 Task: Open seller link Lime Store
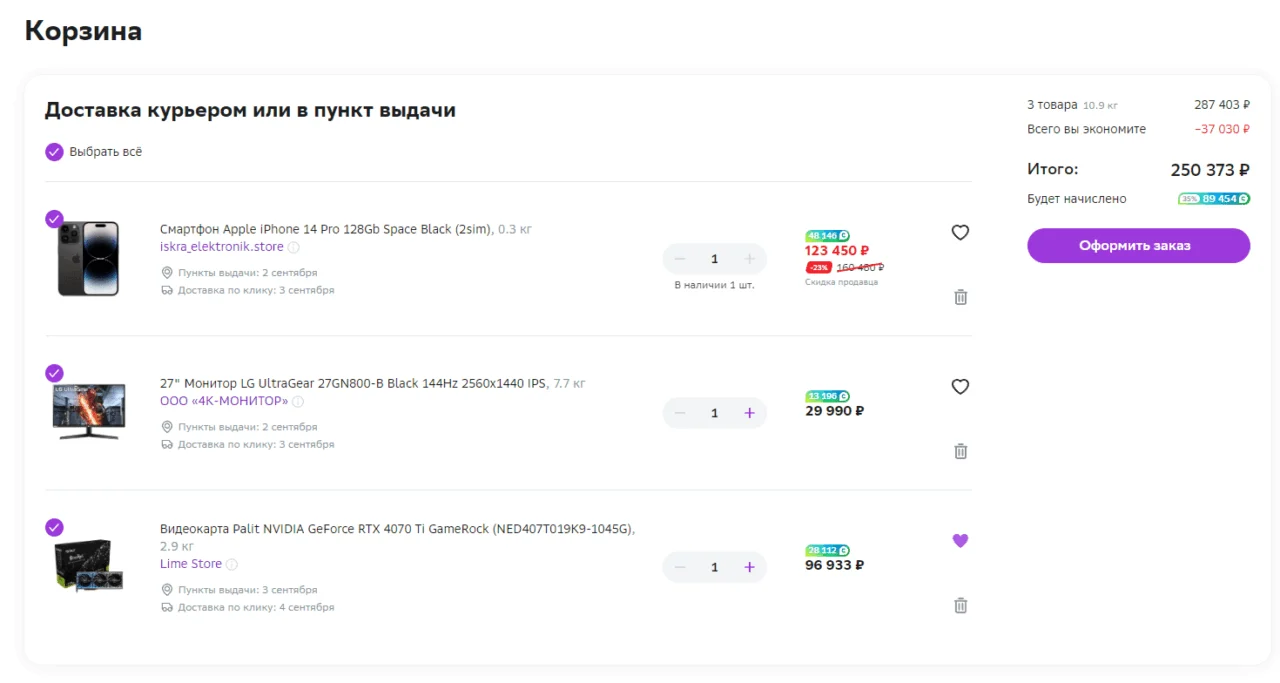(191, 564)
